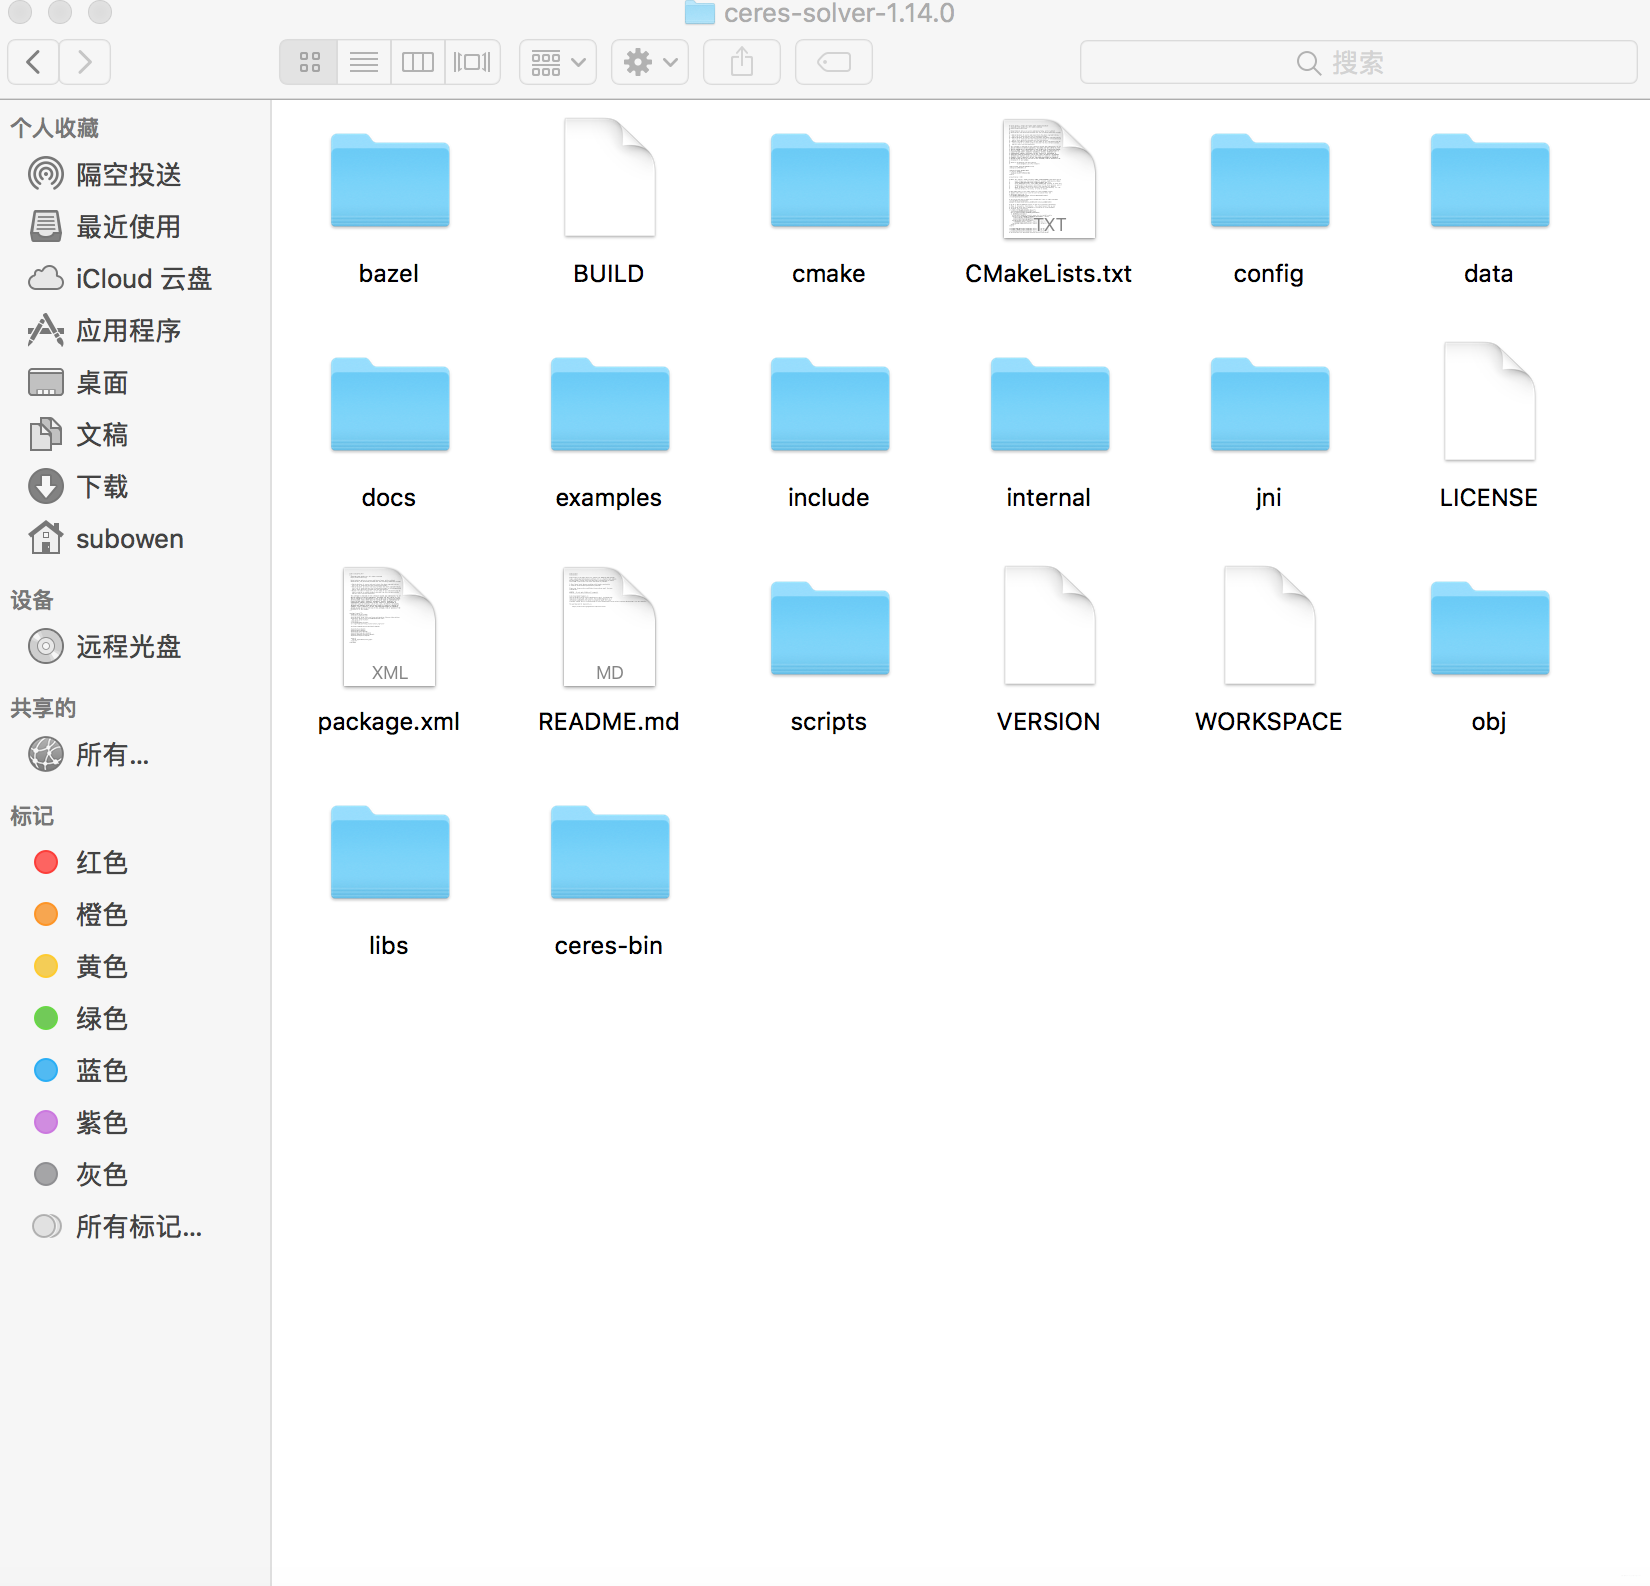Open the gear action menu
This screenshot has width=1650, height=1586.
coord(650,62)
